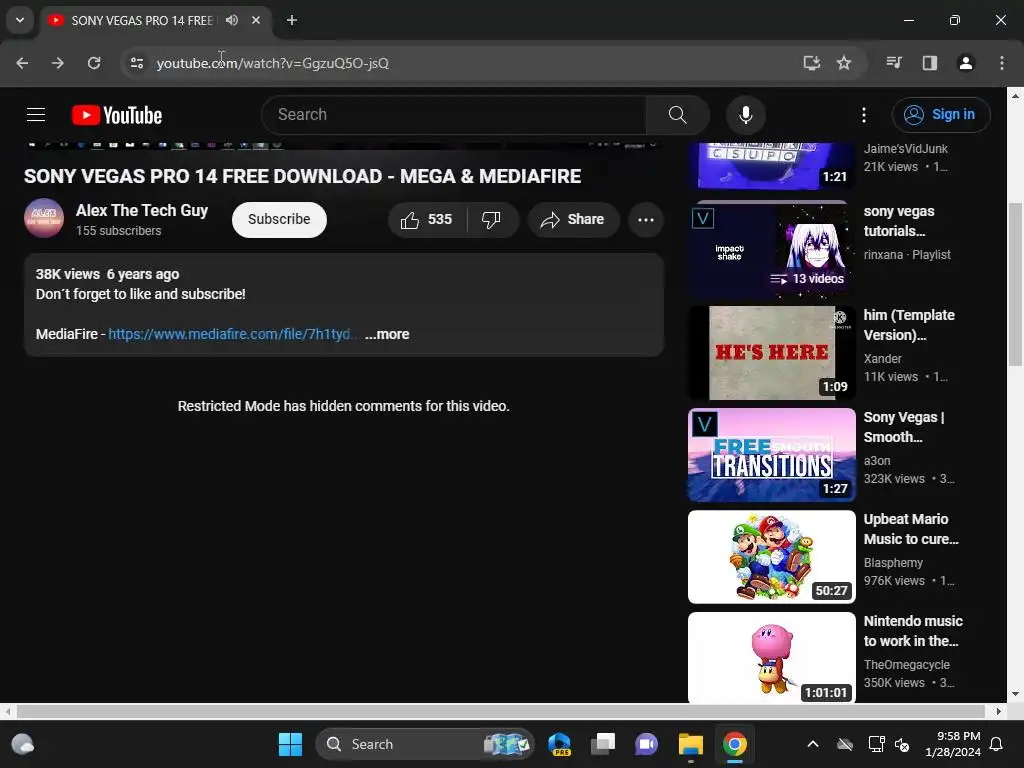Open tab search dropdown arrow
The image size is (1024, 768).
click(x=20, y=20)
